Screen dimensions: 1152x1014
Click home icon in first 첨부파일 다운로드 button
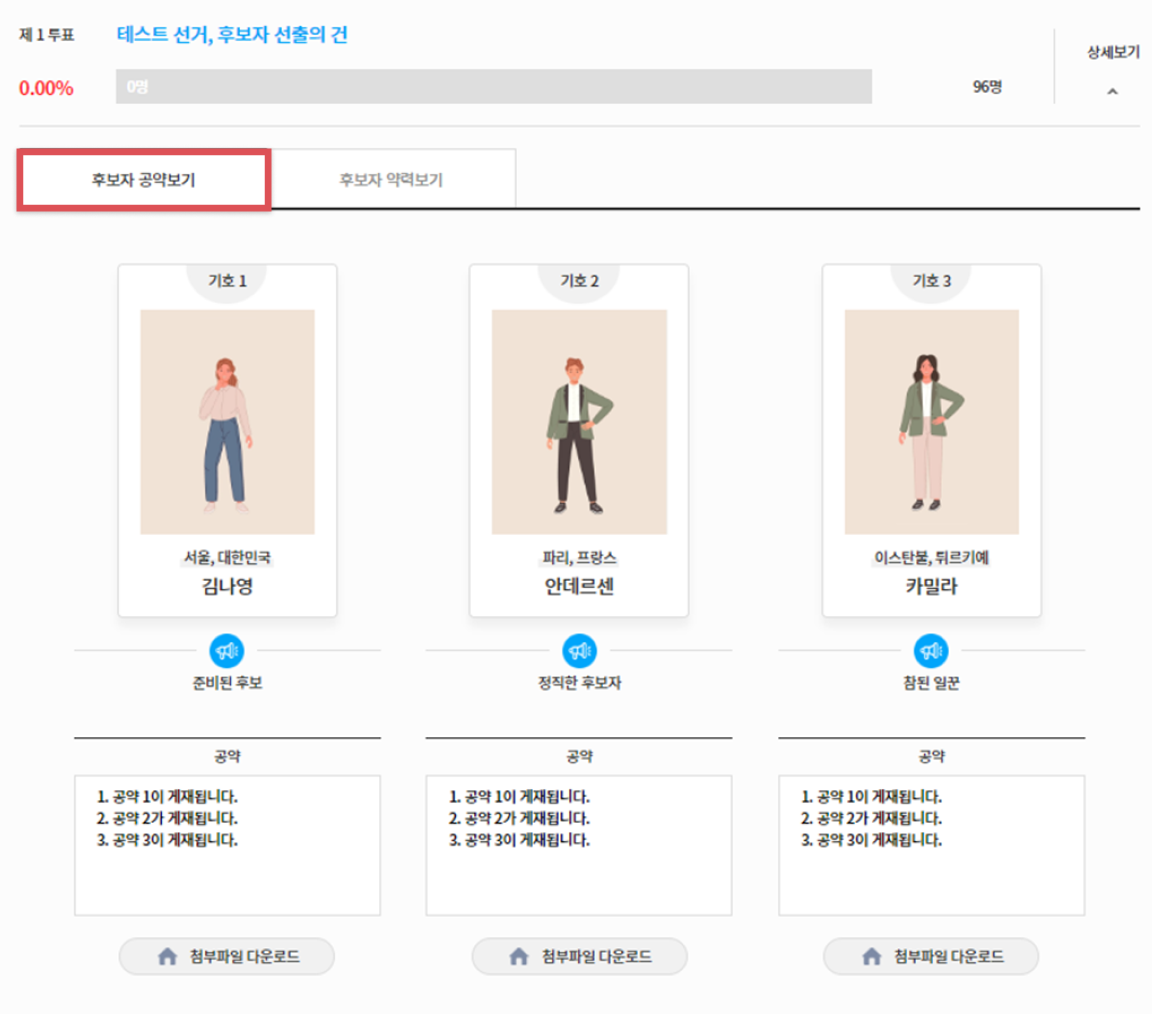click(x=167, y=957)
